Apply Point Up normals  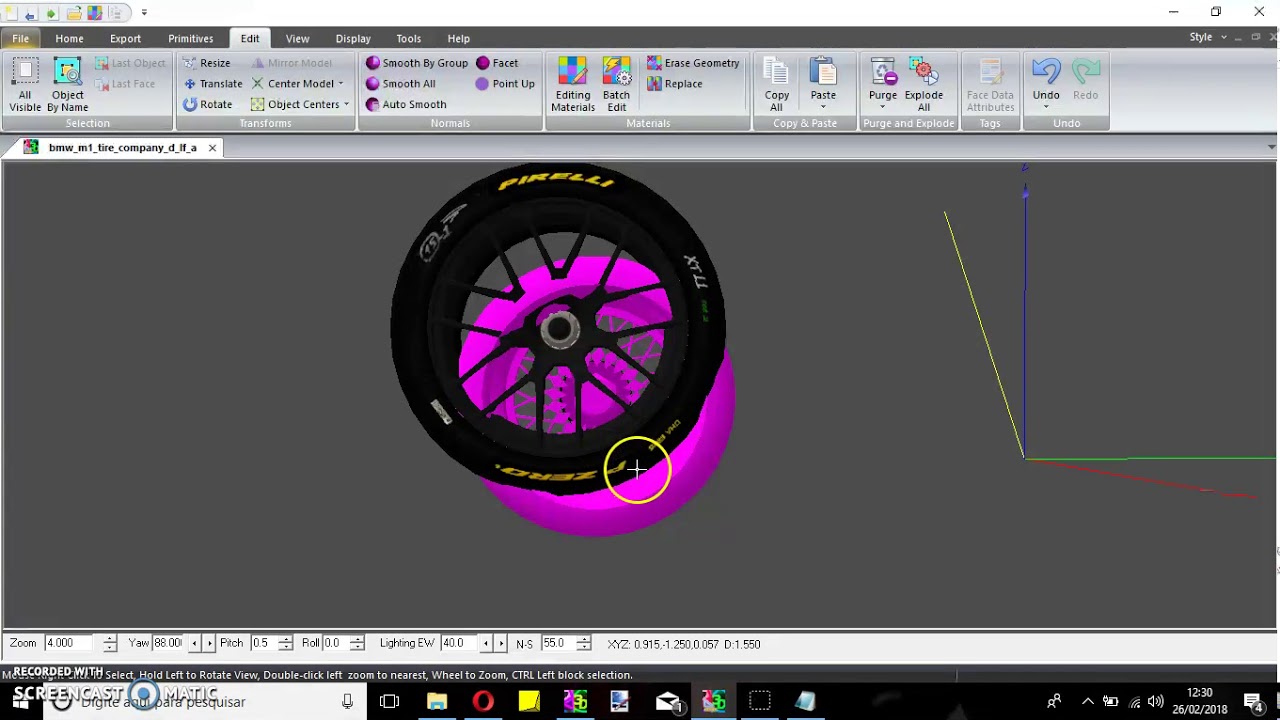[505, 84]
